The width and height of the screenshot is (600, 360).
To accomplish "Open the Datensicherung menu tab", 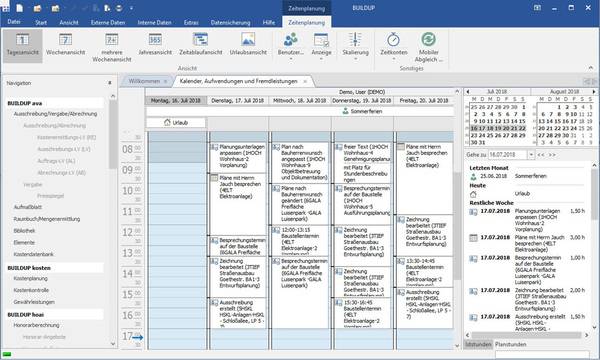I will pyautogui.click(x=230, y=23).
